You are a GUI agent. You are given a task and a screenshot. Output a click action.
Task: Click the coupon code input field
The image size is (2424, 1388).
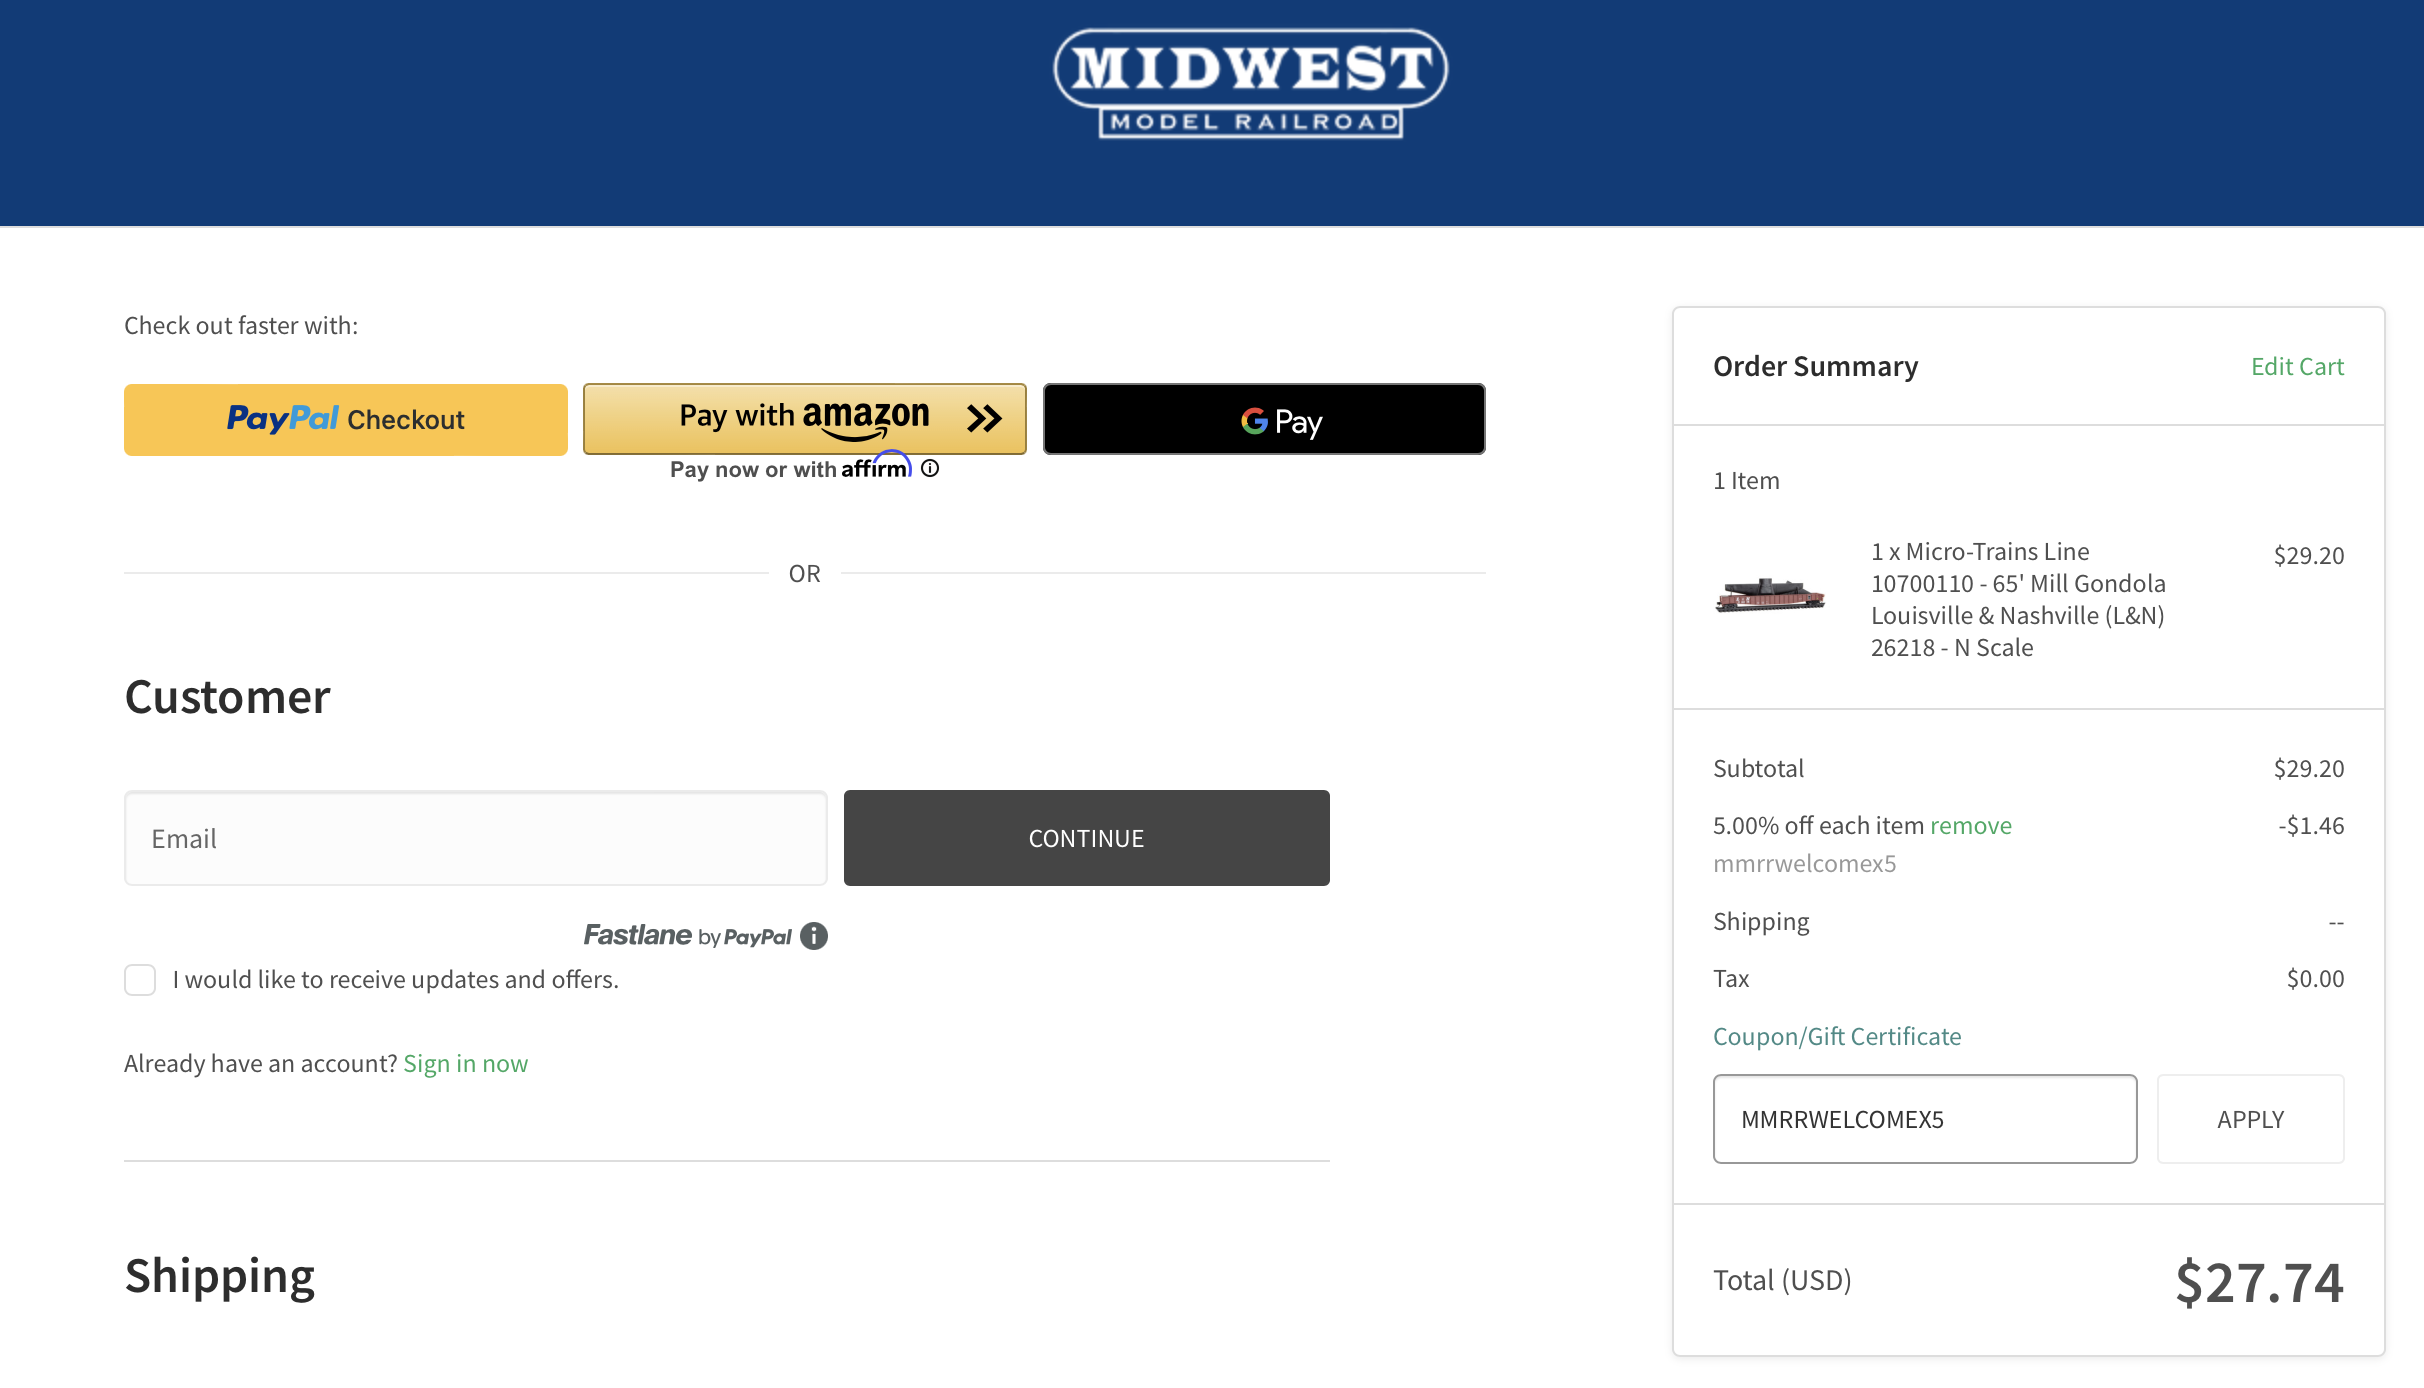pos(1925,1119)
